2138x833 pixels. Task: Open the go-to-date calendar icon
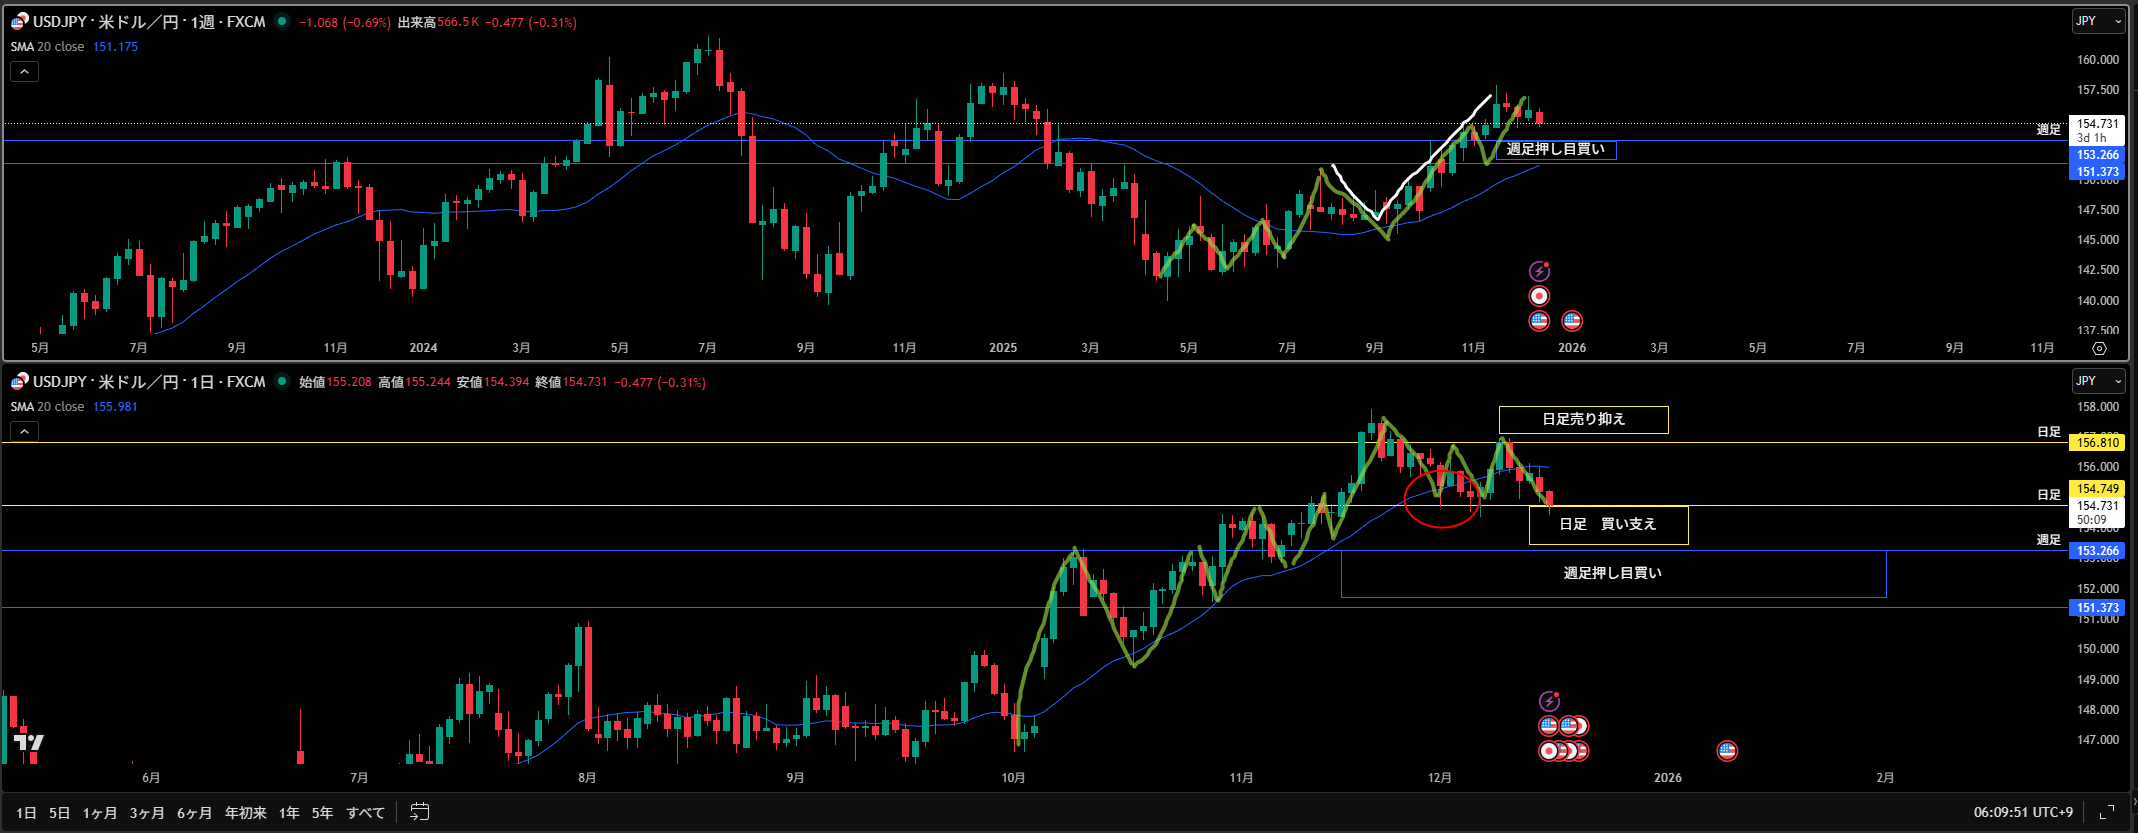point(420,812)
